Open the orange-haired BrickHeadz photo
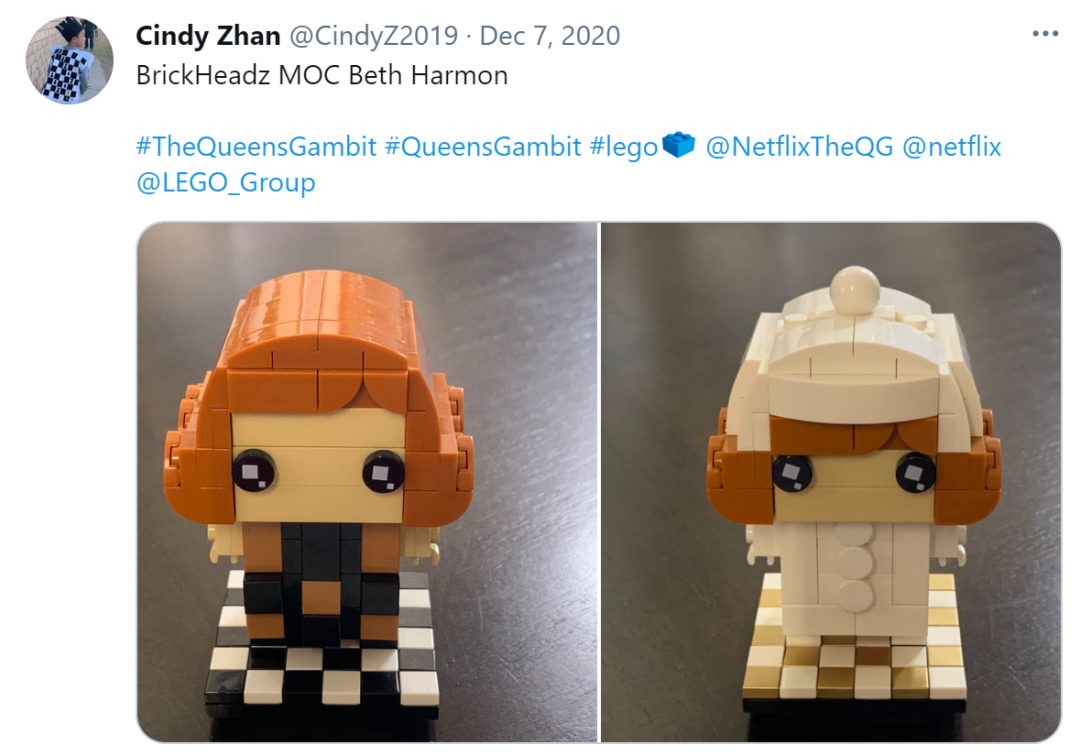Image resolution: width=1080 pixels, height=755 pixels. click(x=367, y=482)
